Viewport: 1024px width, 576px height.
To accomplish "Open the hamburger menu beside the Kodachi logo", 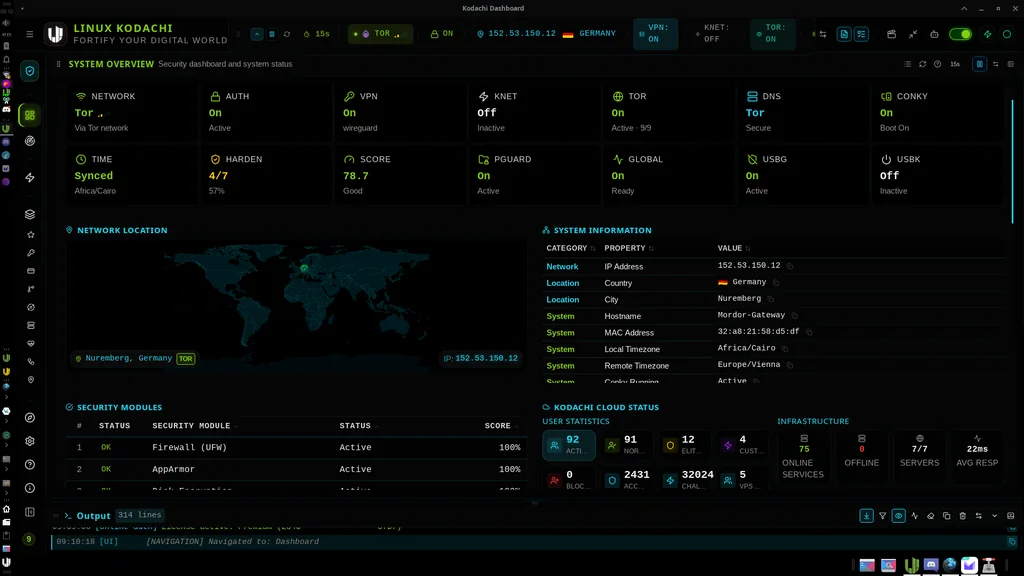I will coord(29,34).
